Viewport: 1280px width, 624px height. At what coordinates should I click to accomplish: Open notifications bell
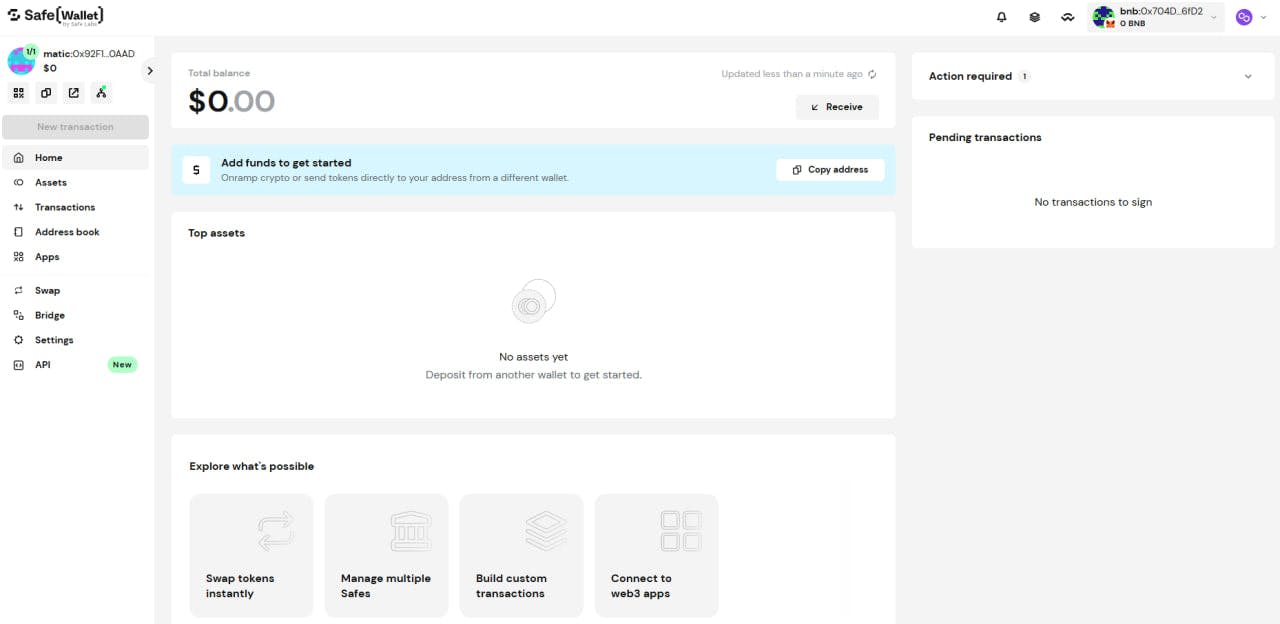point(1001,17)
